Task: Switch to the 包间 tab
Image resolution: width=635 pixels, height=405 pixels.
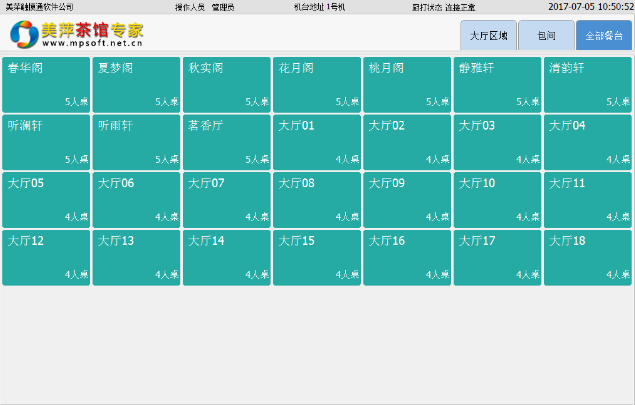Action: tap(546, 36)
